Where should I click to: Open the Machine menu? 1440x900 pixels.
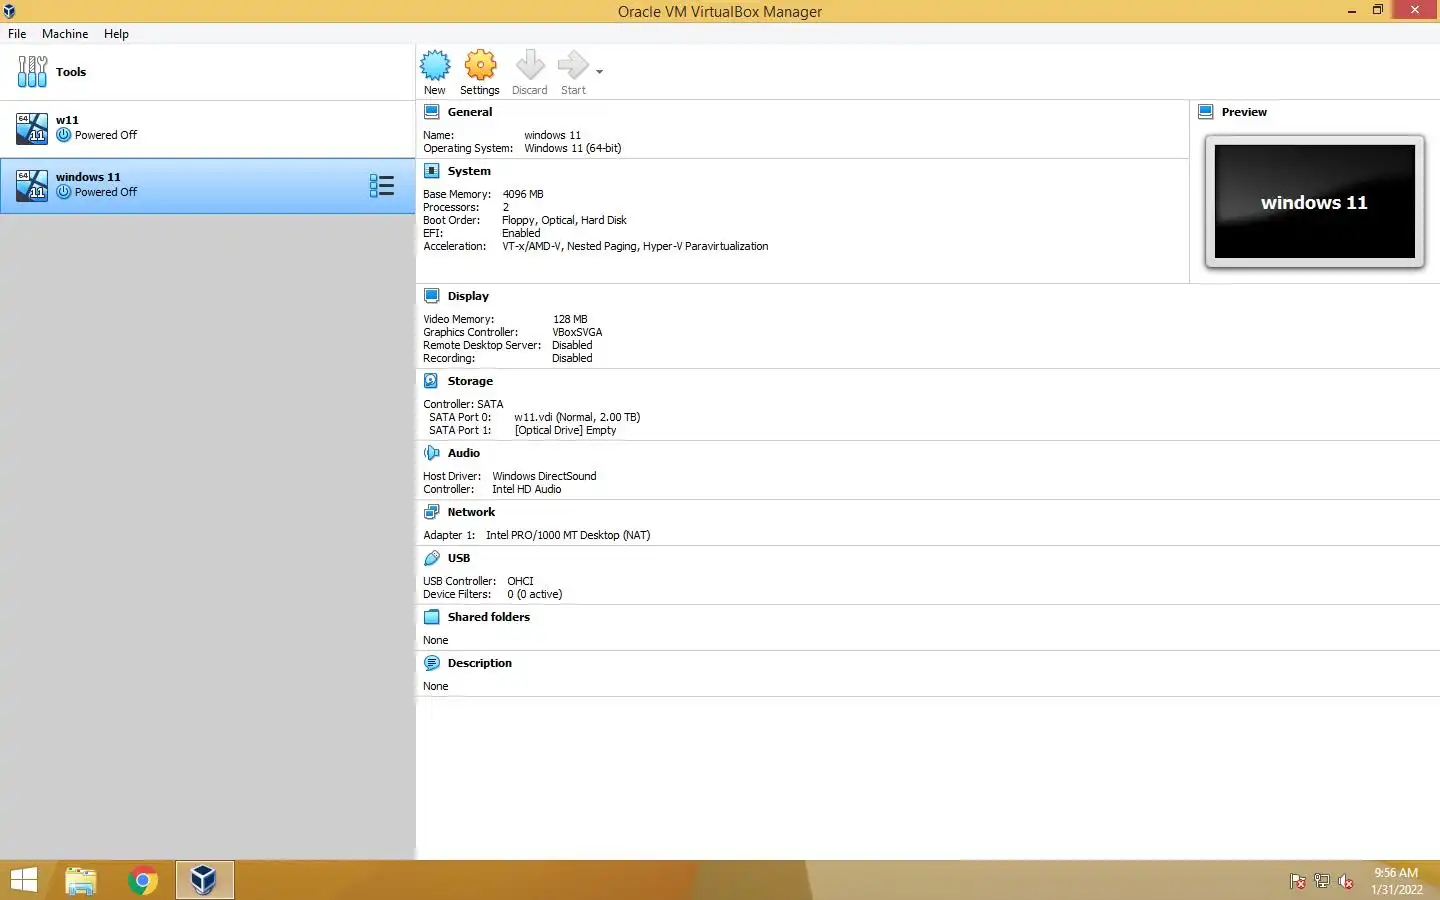tap(65, 33)
